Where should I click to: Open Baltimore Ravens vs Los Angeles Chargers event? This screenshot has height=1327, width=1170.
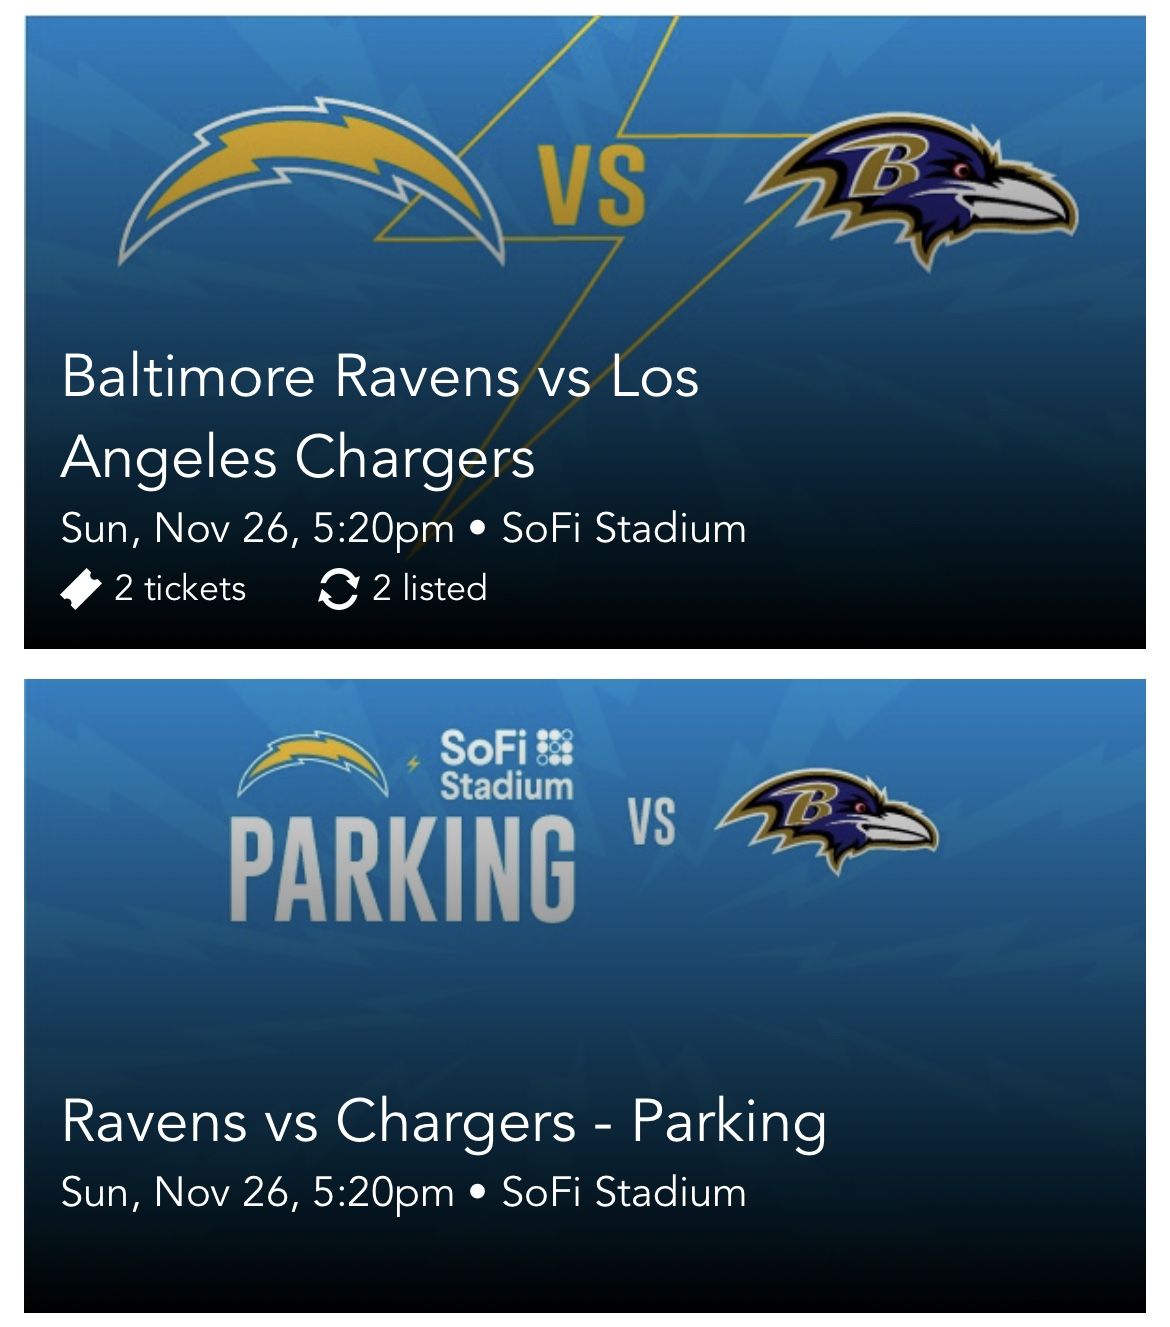[x=380, y=415]
